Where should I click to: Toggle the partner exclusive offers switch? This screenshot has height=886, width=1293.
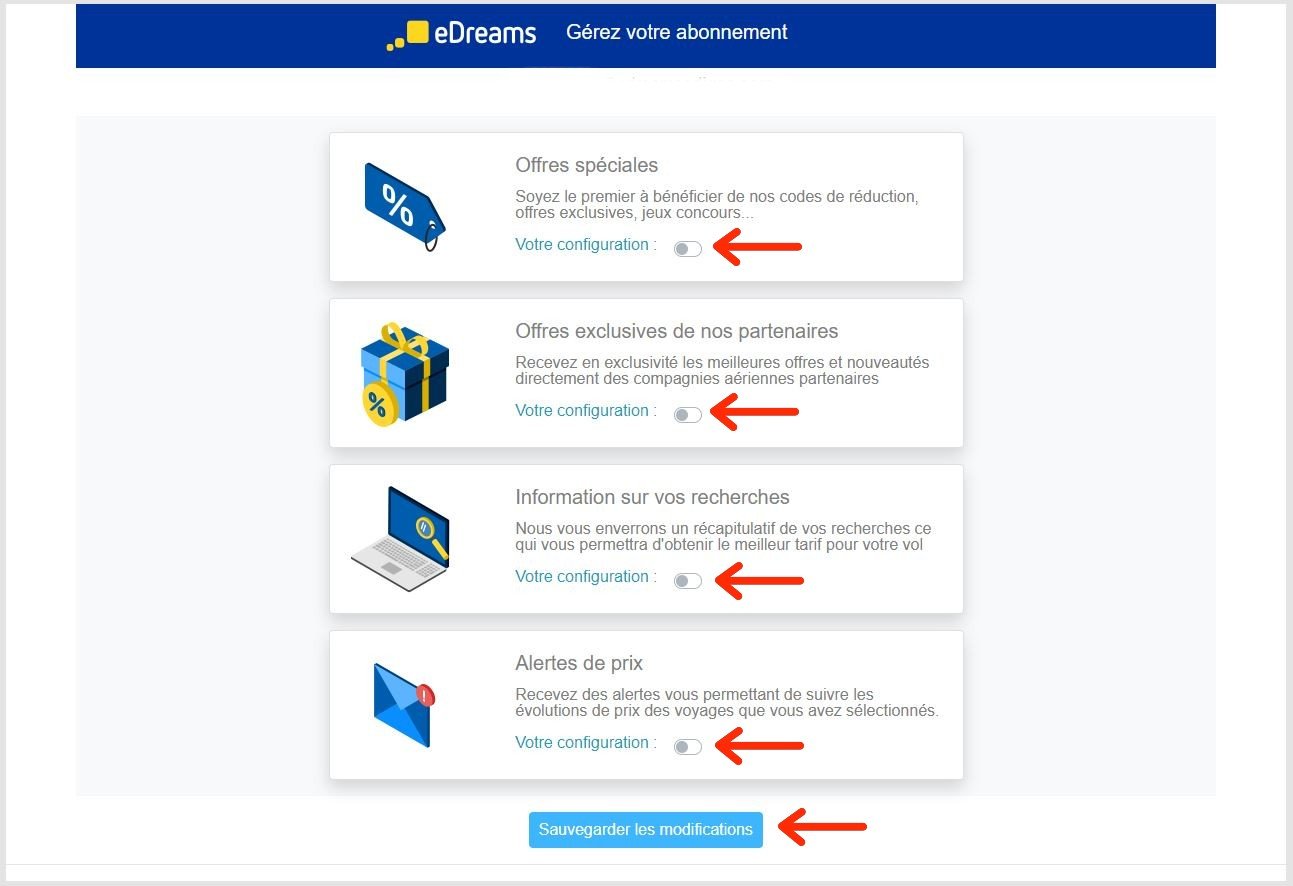coord(688,415)
